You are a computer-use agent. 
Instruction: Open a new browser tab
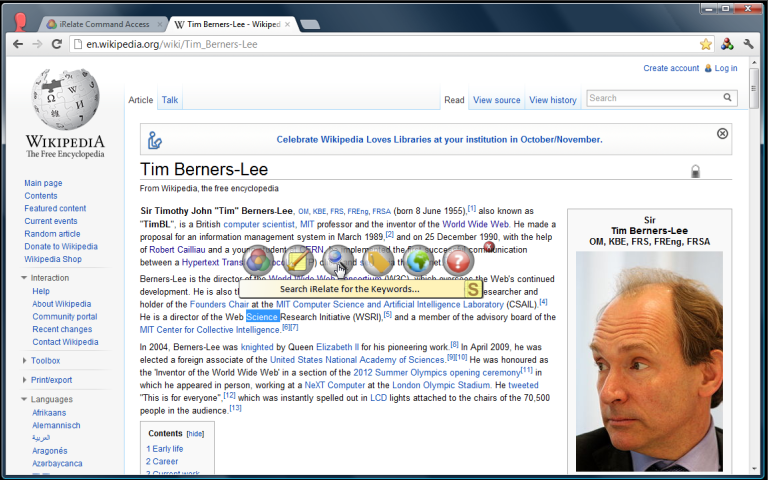coord(310,24)
